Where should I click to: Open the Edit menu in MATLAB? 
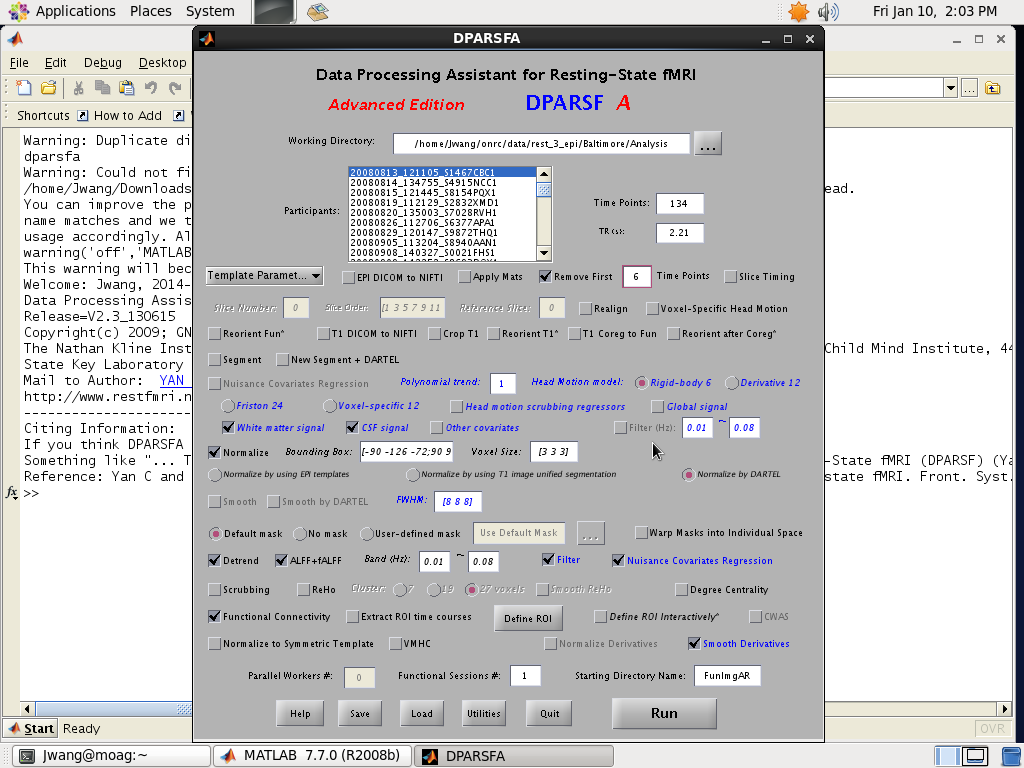click(56, 63)
